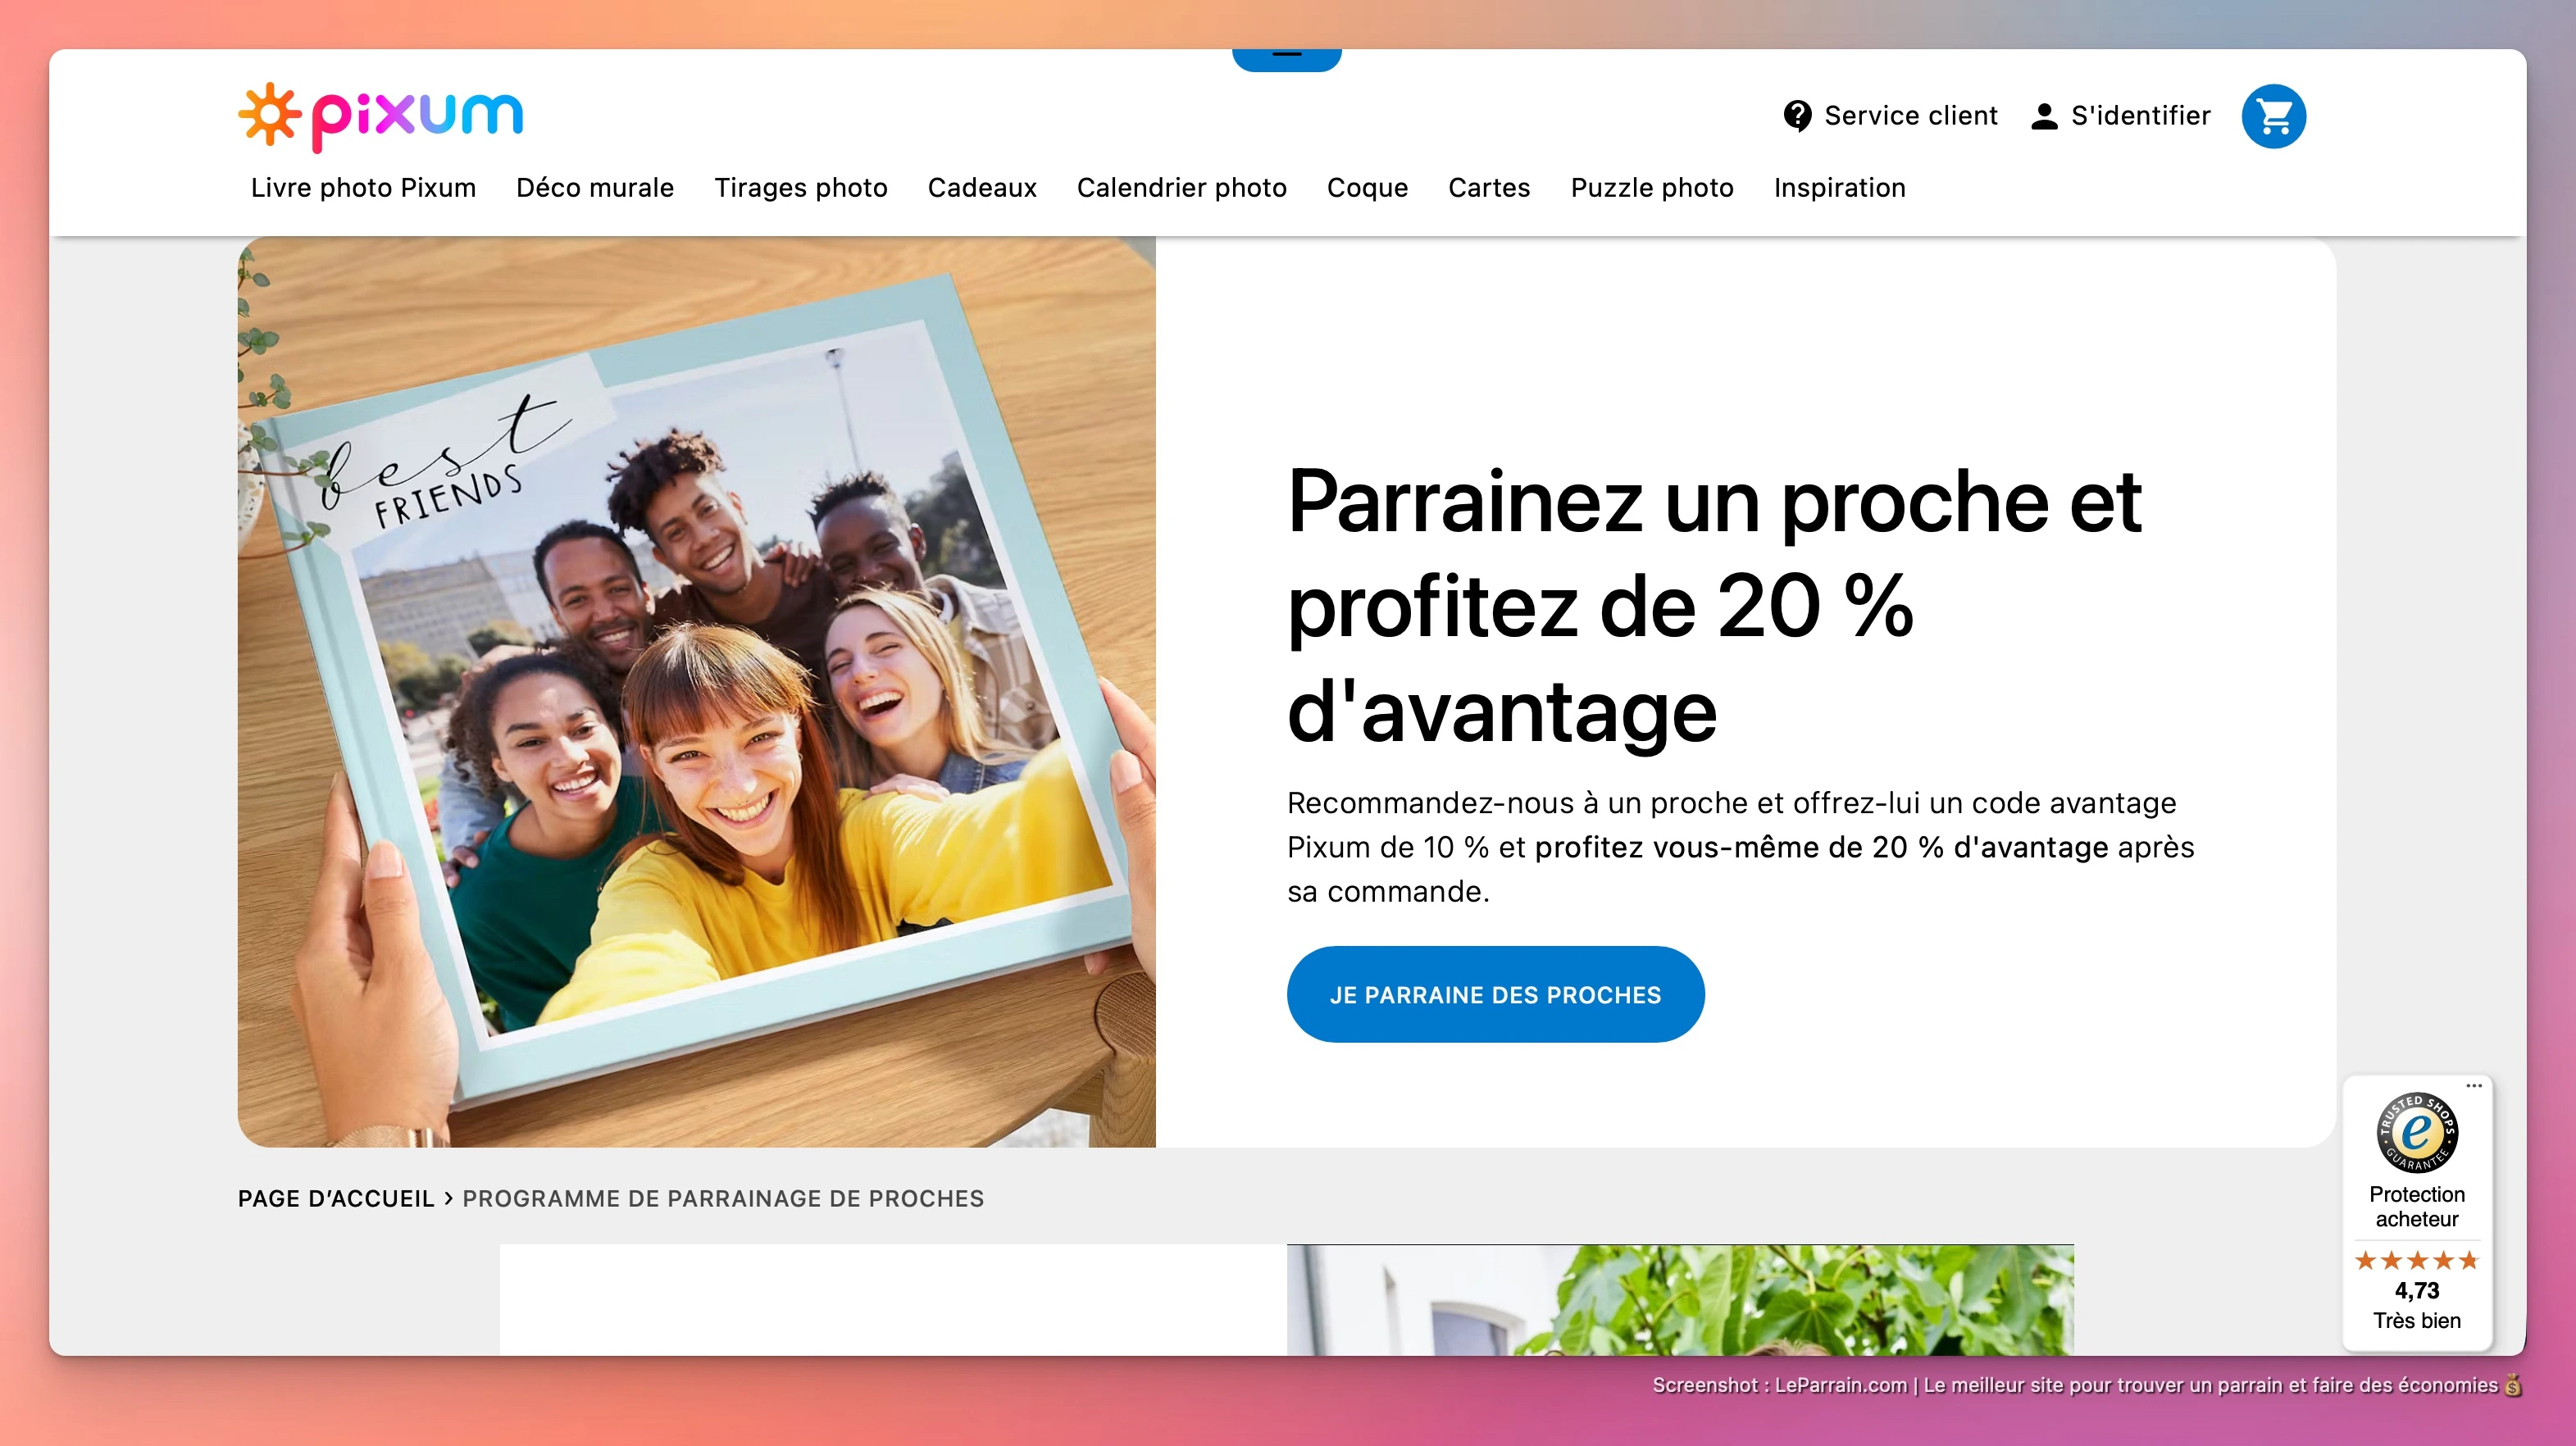Open the Inspiration menu item
2576x1446 pixels.
pyautogui.click(x=1839, y=188)
